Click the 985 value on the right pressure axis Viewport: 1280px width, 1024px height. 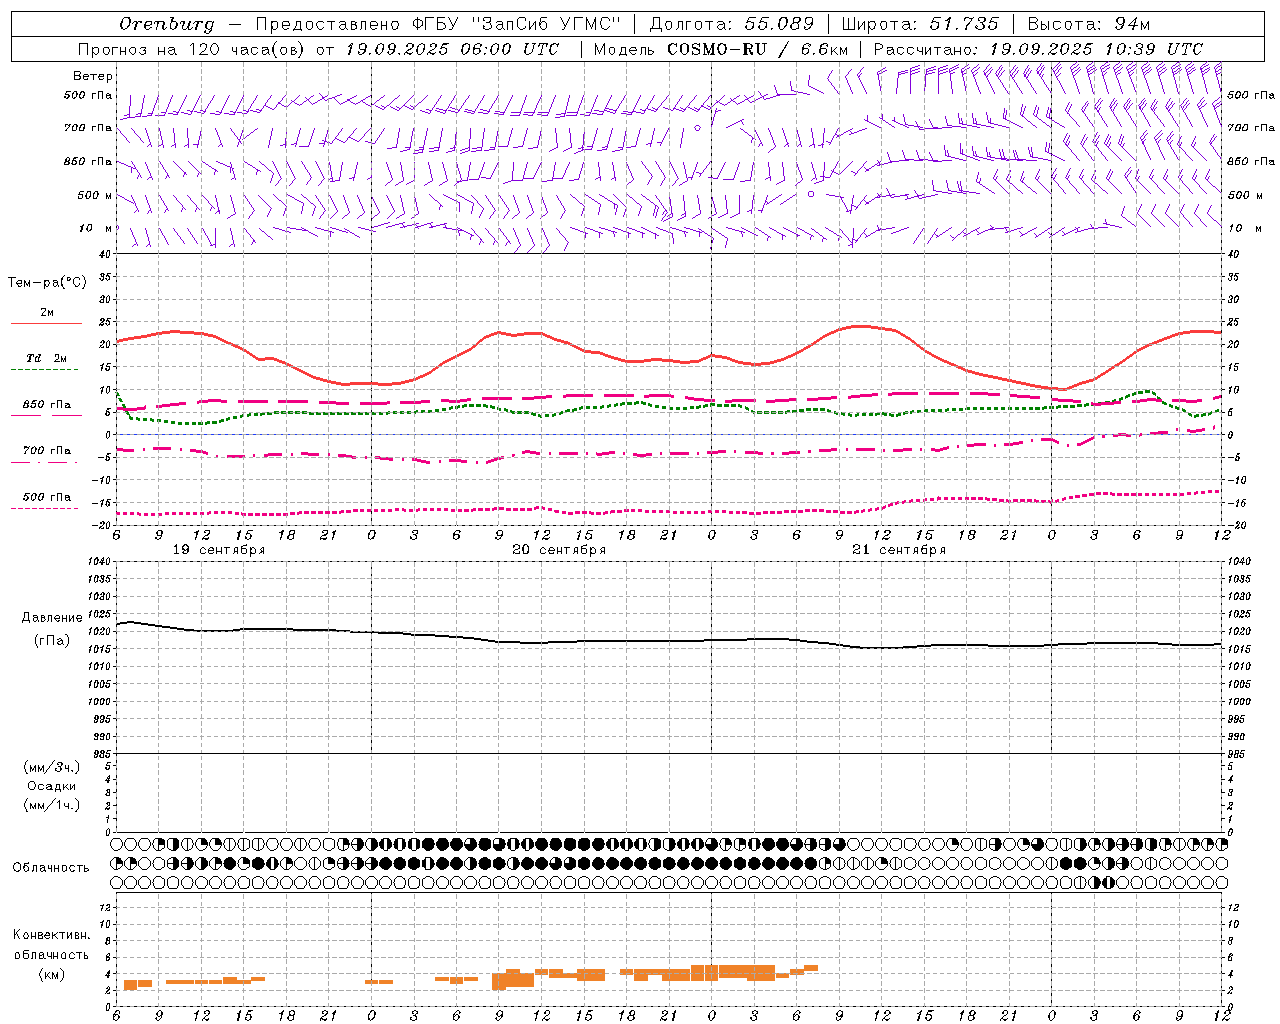[x=1238, y=754]
